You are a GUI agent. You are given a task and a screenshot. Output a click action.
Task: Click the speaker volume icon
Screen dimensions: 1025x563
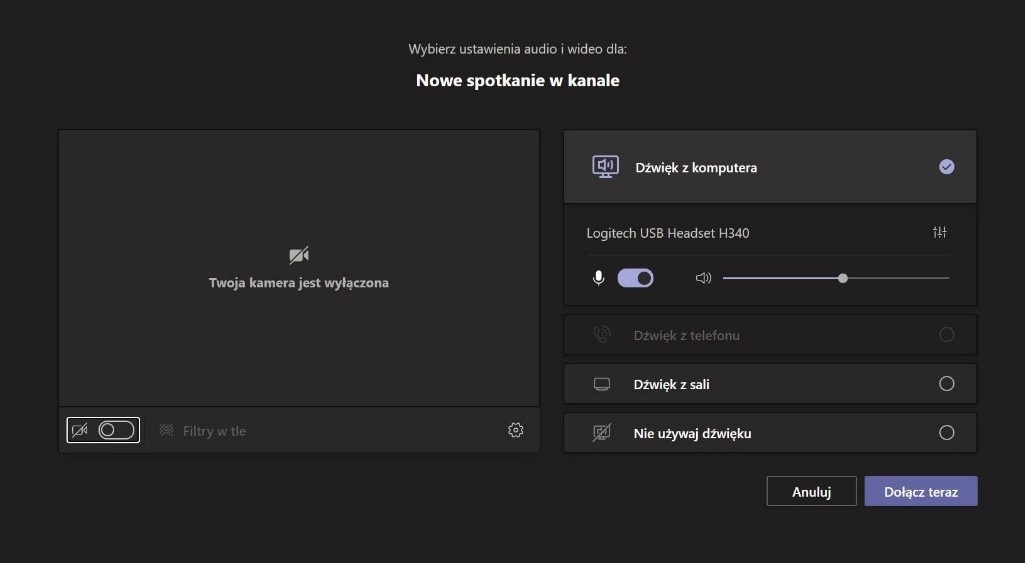pyautogui.click(x=703, y=278)
